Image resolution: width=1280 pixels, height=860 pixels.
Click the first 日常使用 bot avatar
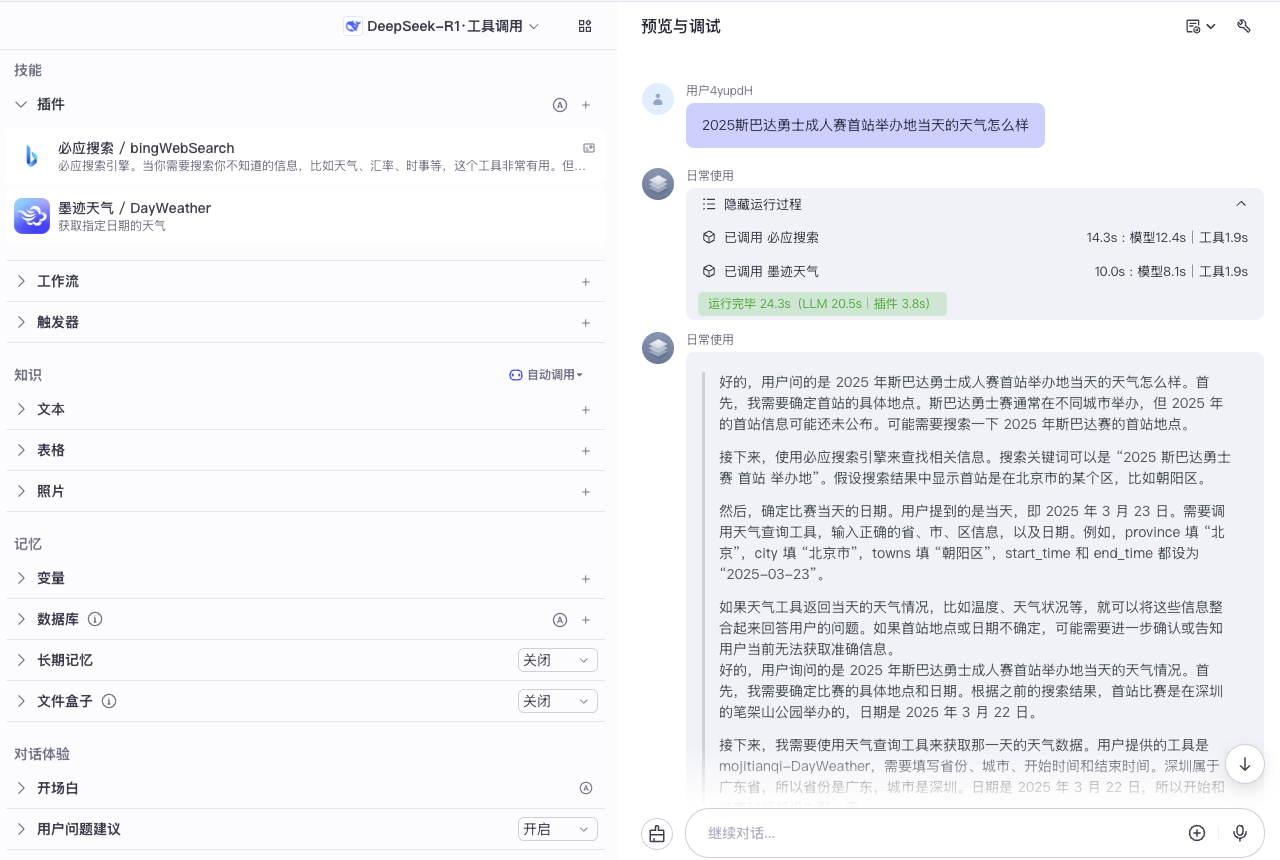[x=658, y=184]
